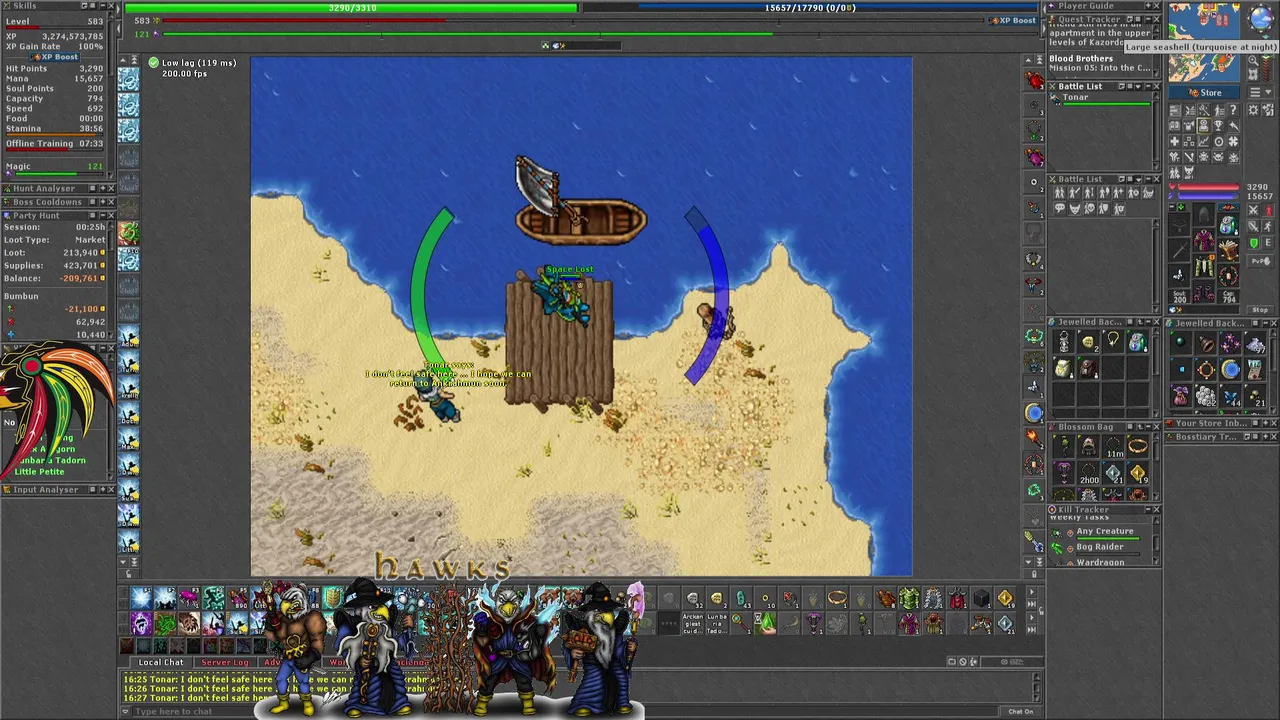Toggle the E expert mode button

(1268, 243)
